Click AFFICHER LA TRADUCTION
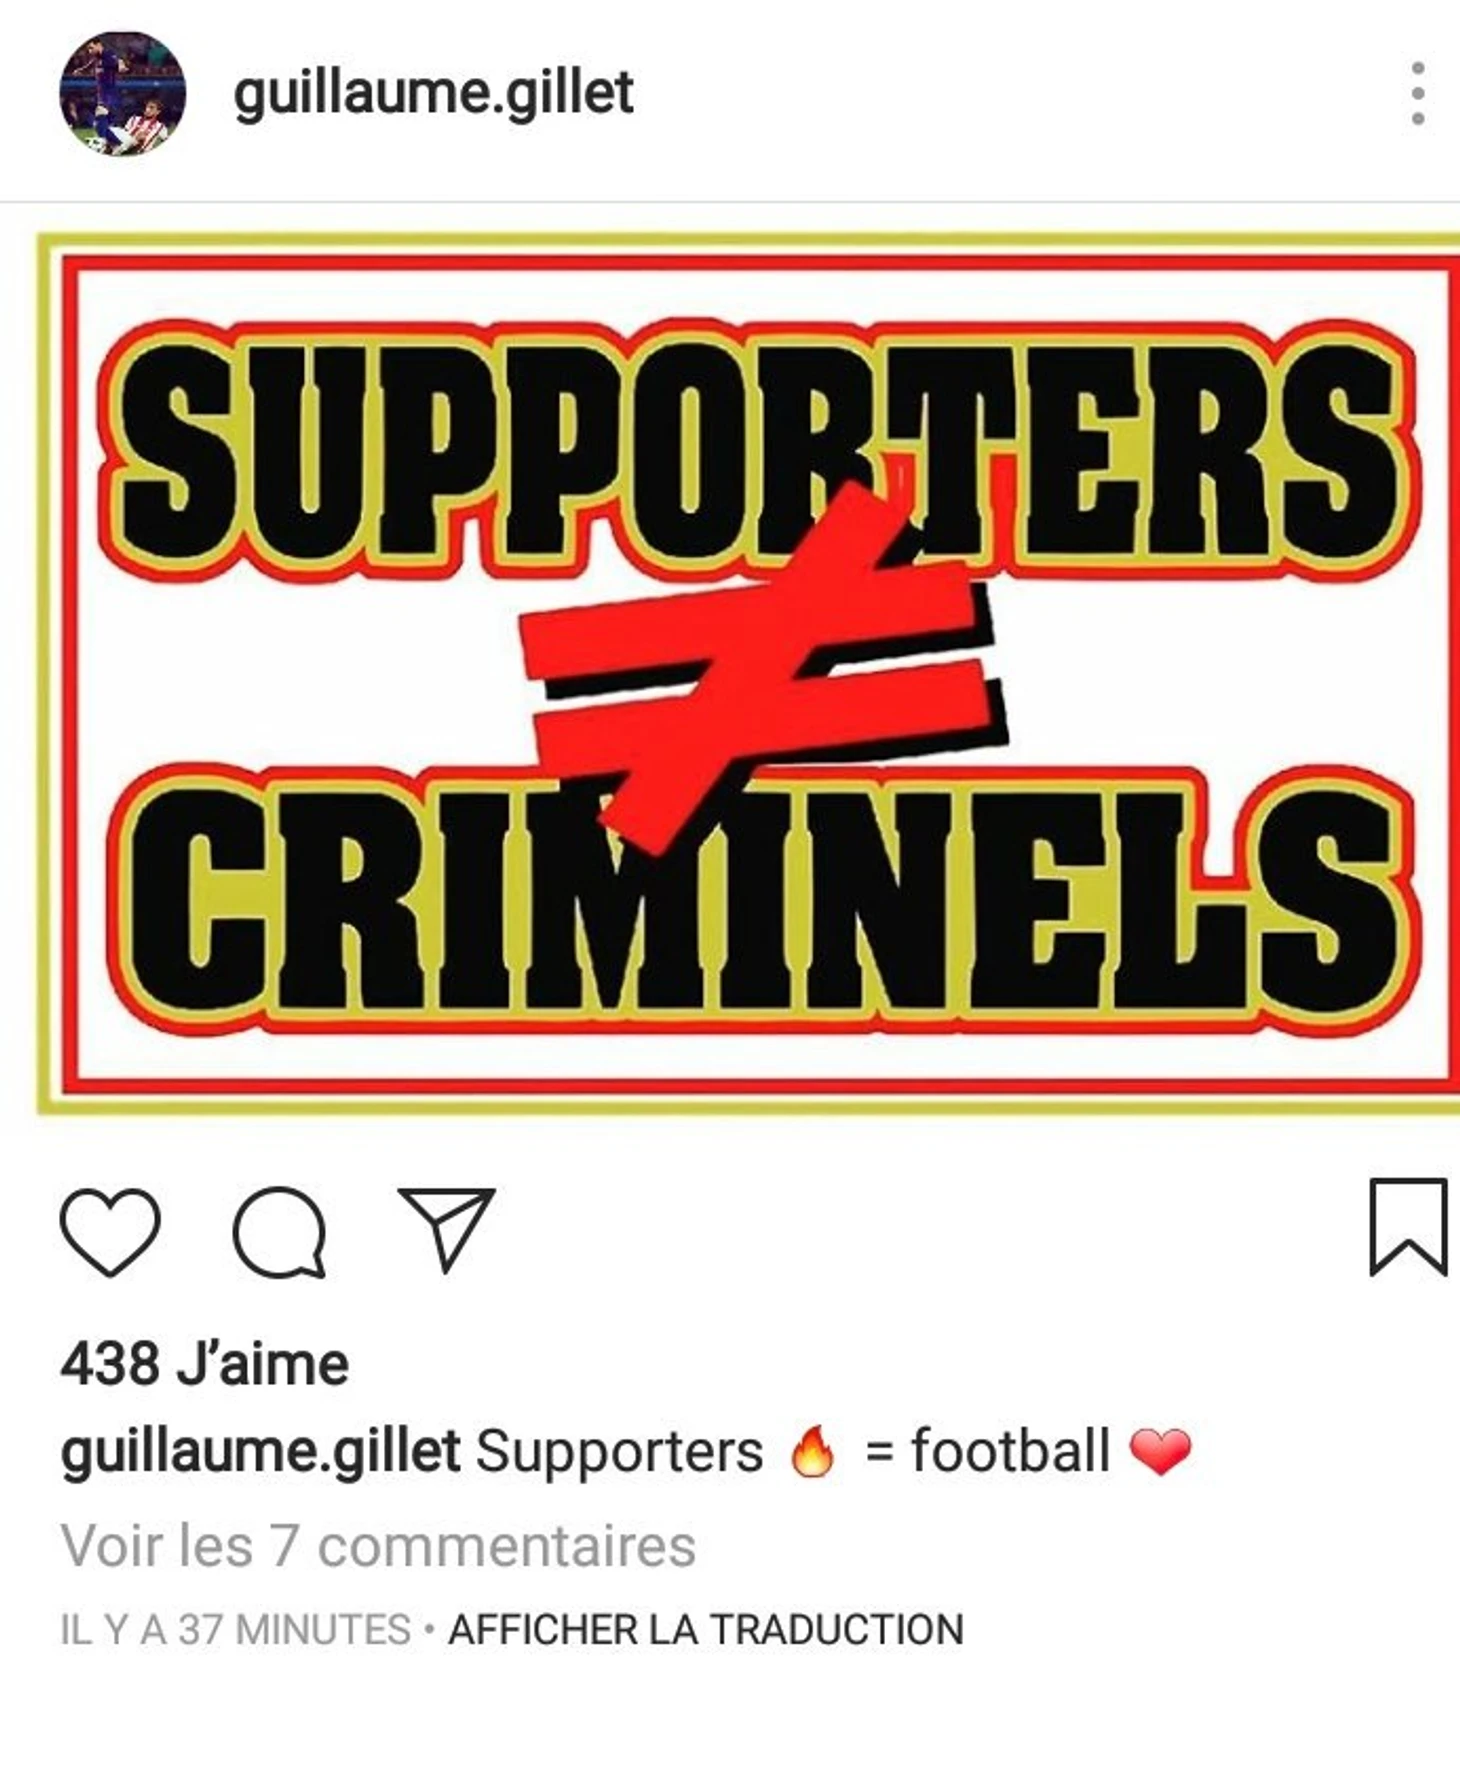Screen dimensions: 1460x1789 pos(706,1630)
